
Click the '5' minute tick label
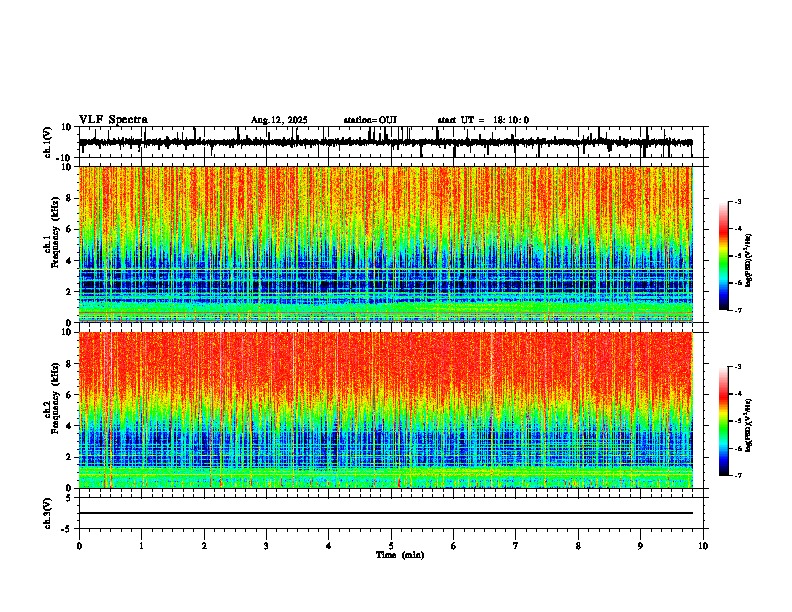point(391,546)
